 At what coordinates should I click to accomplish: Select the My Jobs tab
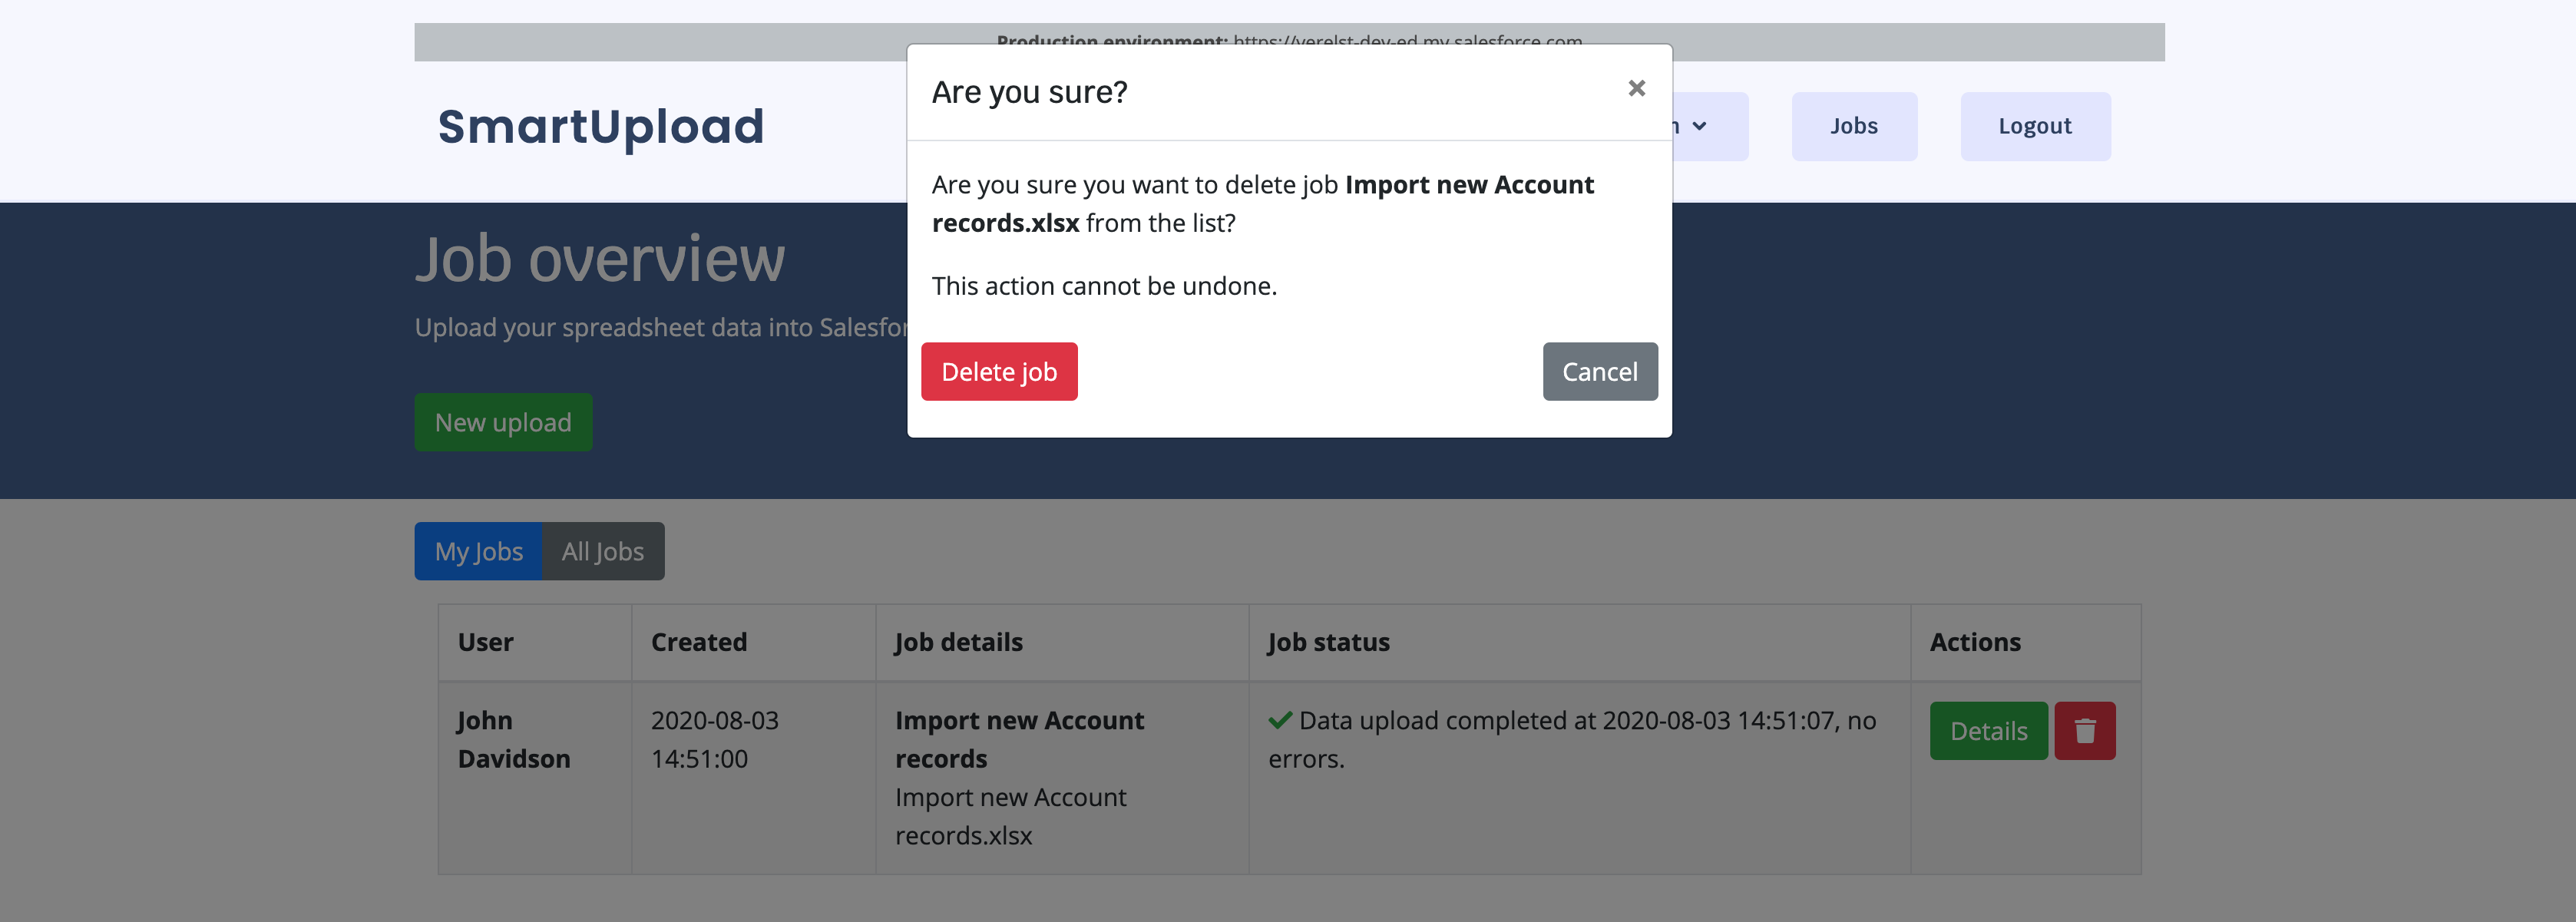coord(478,551)
